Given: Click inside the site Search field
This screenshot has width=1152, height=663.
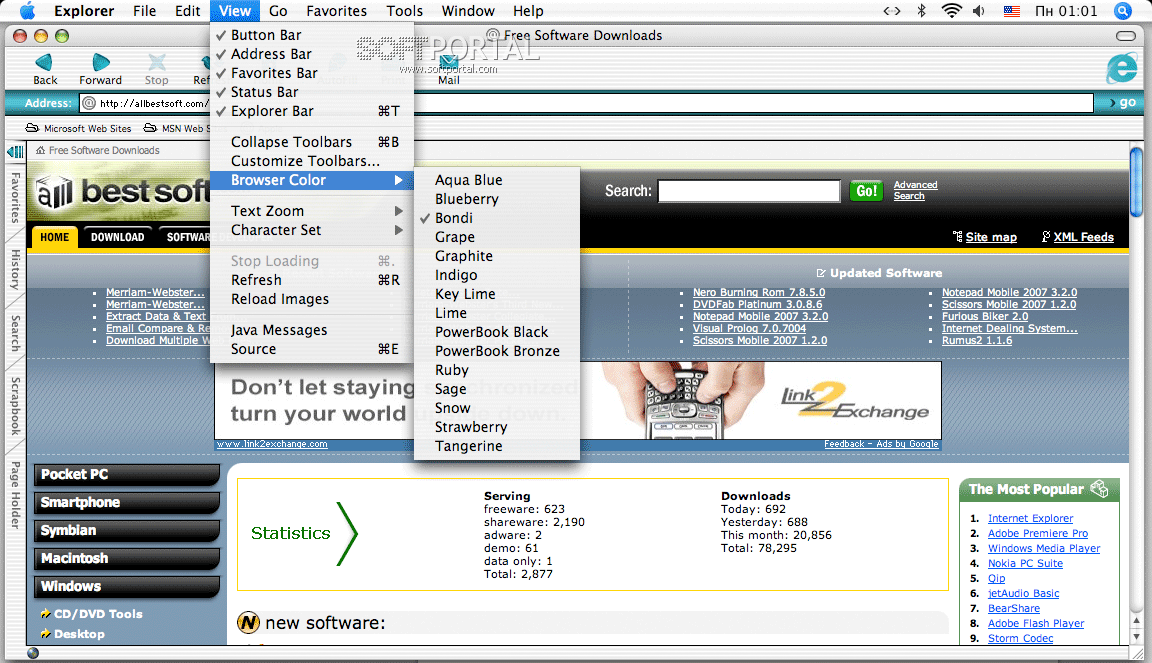Looking at the screenshot, I should (749, 191).
